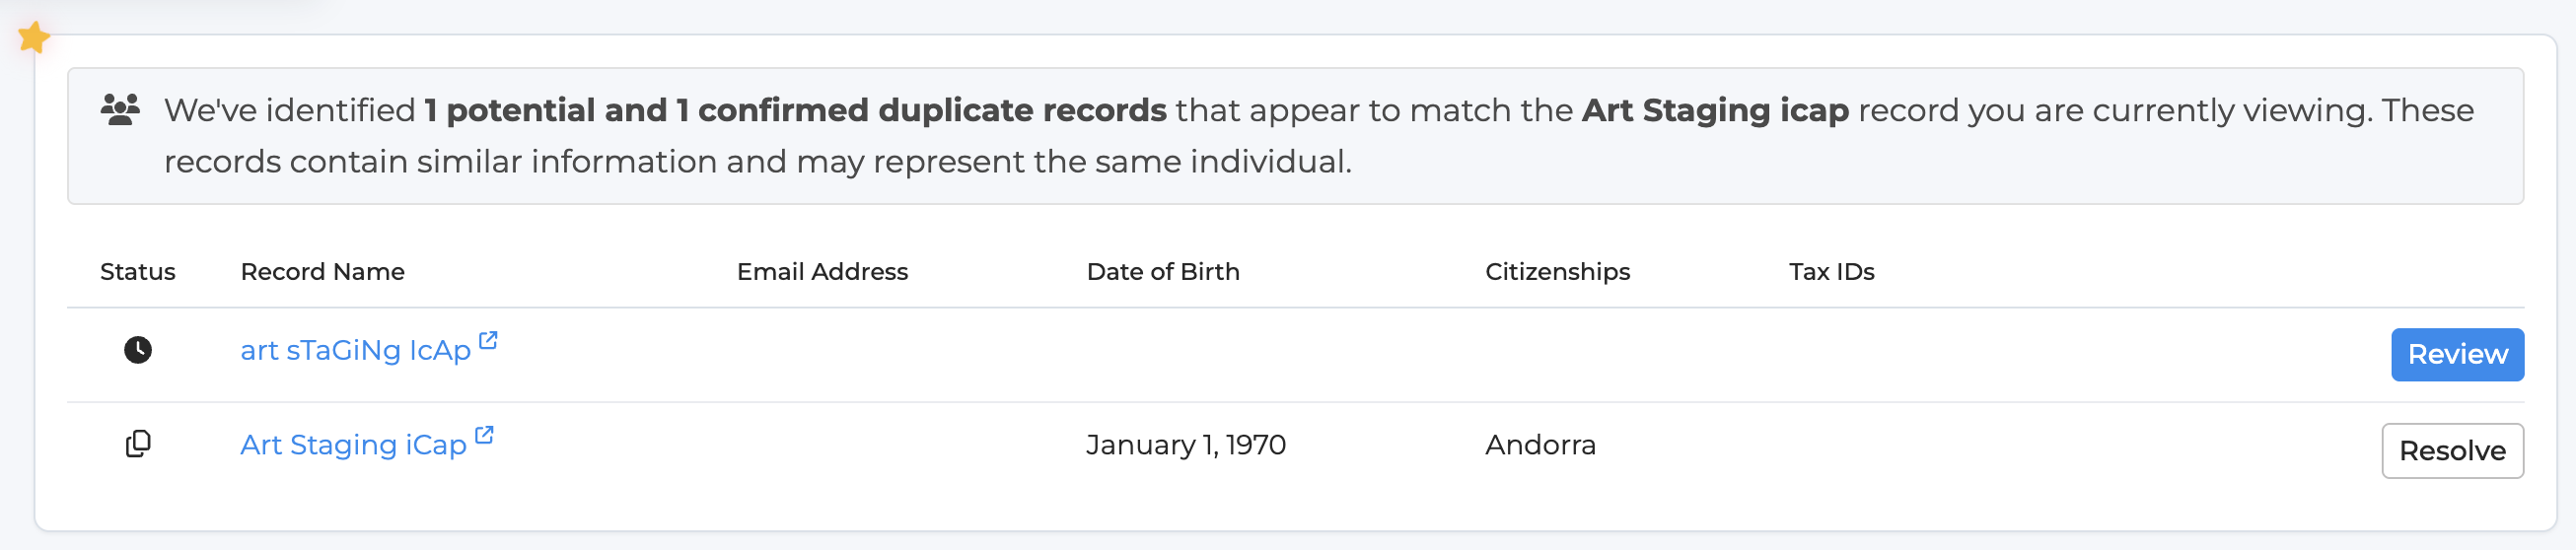Click the group people icon in banner
This screenshot has width=2576, height=550.
(120, 109)
